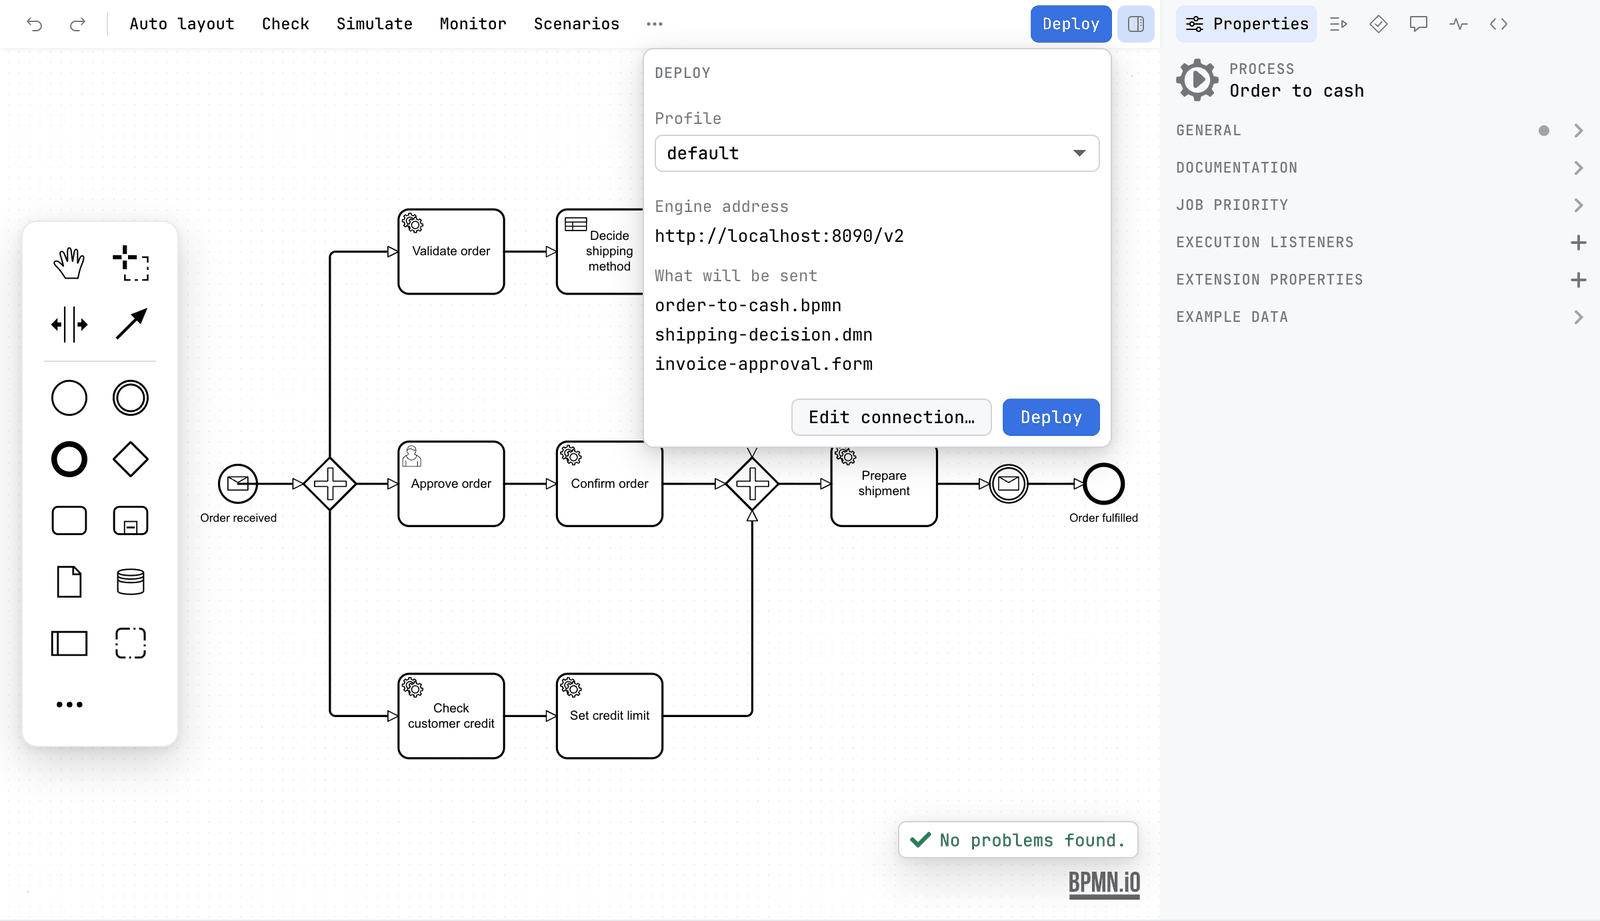
Task: Create a collapsed Subprocess from palette
Action: point(131,521)
